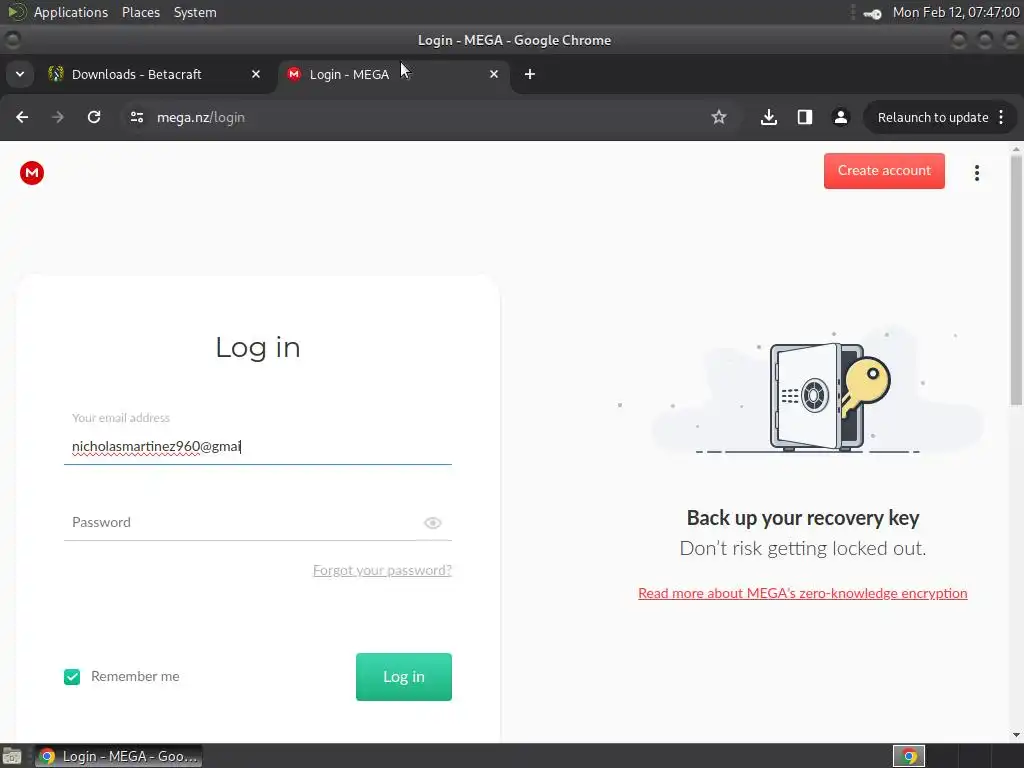
Task: Open the Applications menu
Action: click(71, 12)
